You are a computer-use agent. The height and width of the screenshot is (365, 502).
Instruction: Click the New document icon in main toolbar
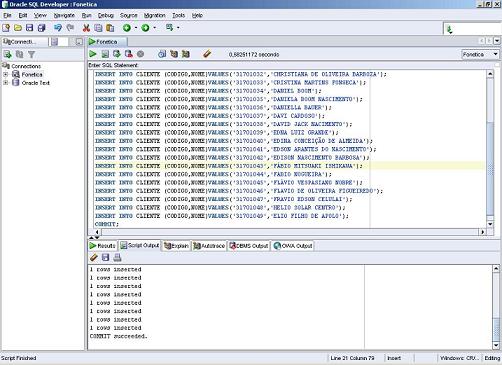point(6,28)
